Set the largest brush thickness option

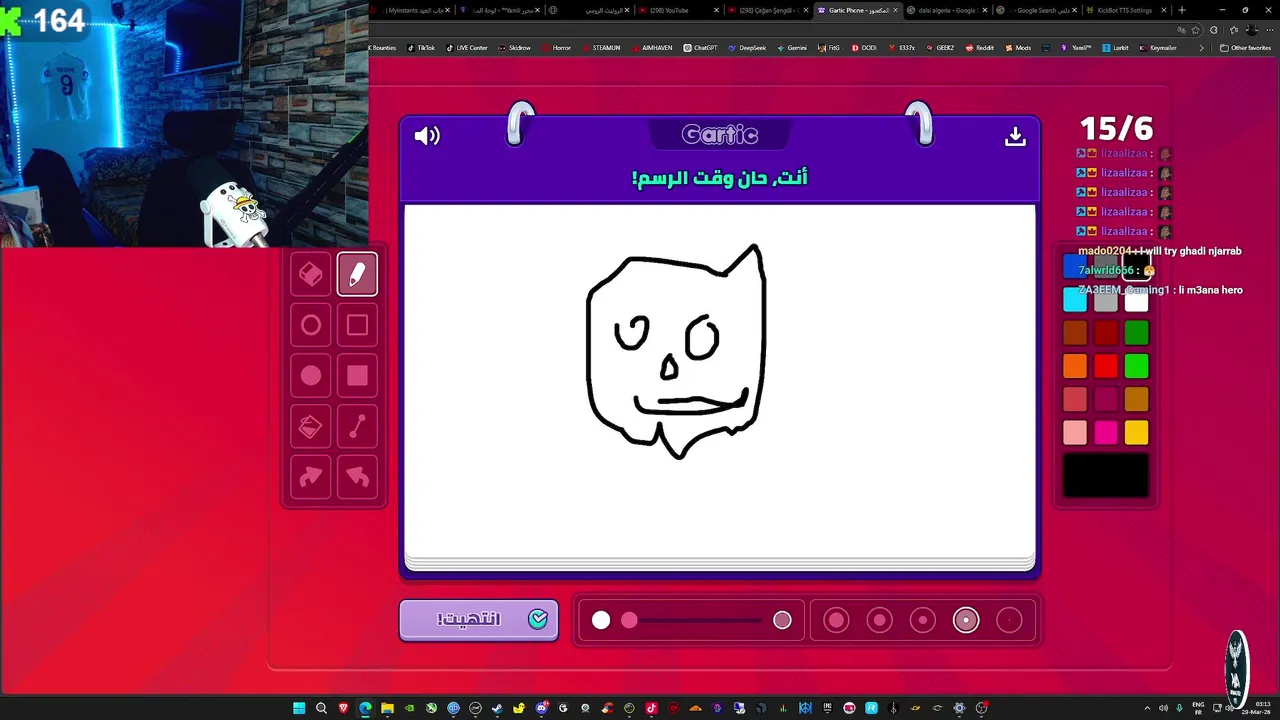pyautogui.click(x=836, y=620)
